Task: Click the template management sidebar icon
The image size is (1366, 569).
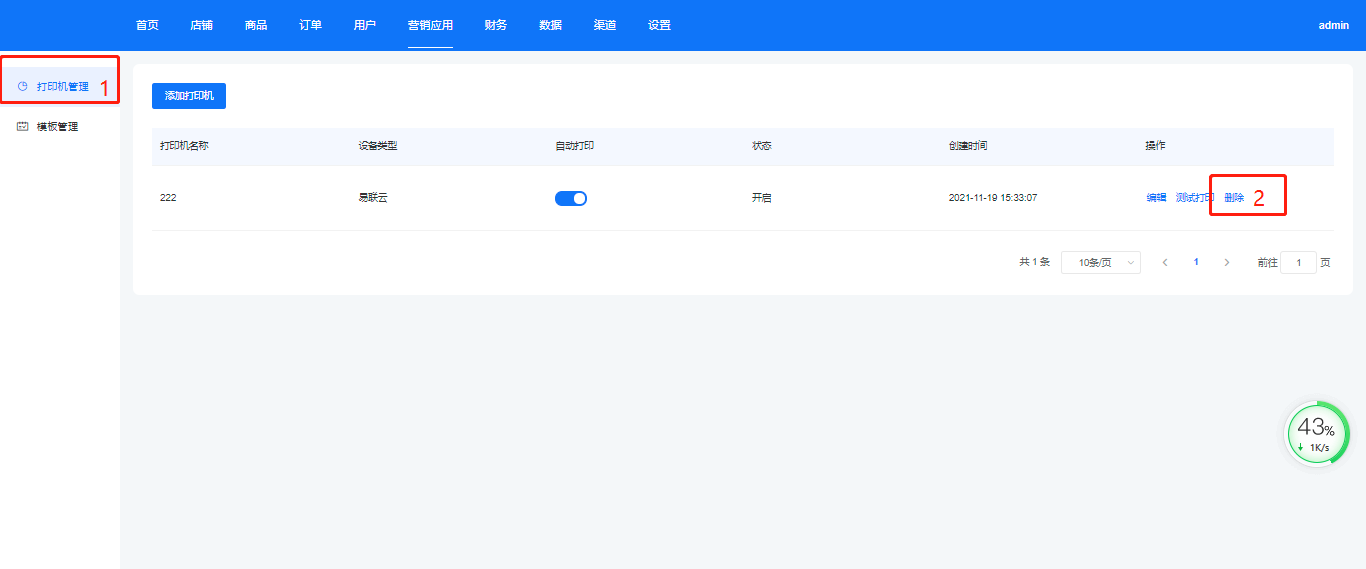Action: (x=23, y=127)
